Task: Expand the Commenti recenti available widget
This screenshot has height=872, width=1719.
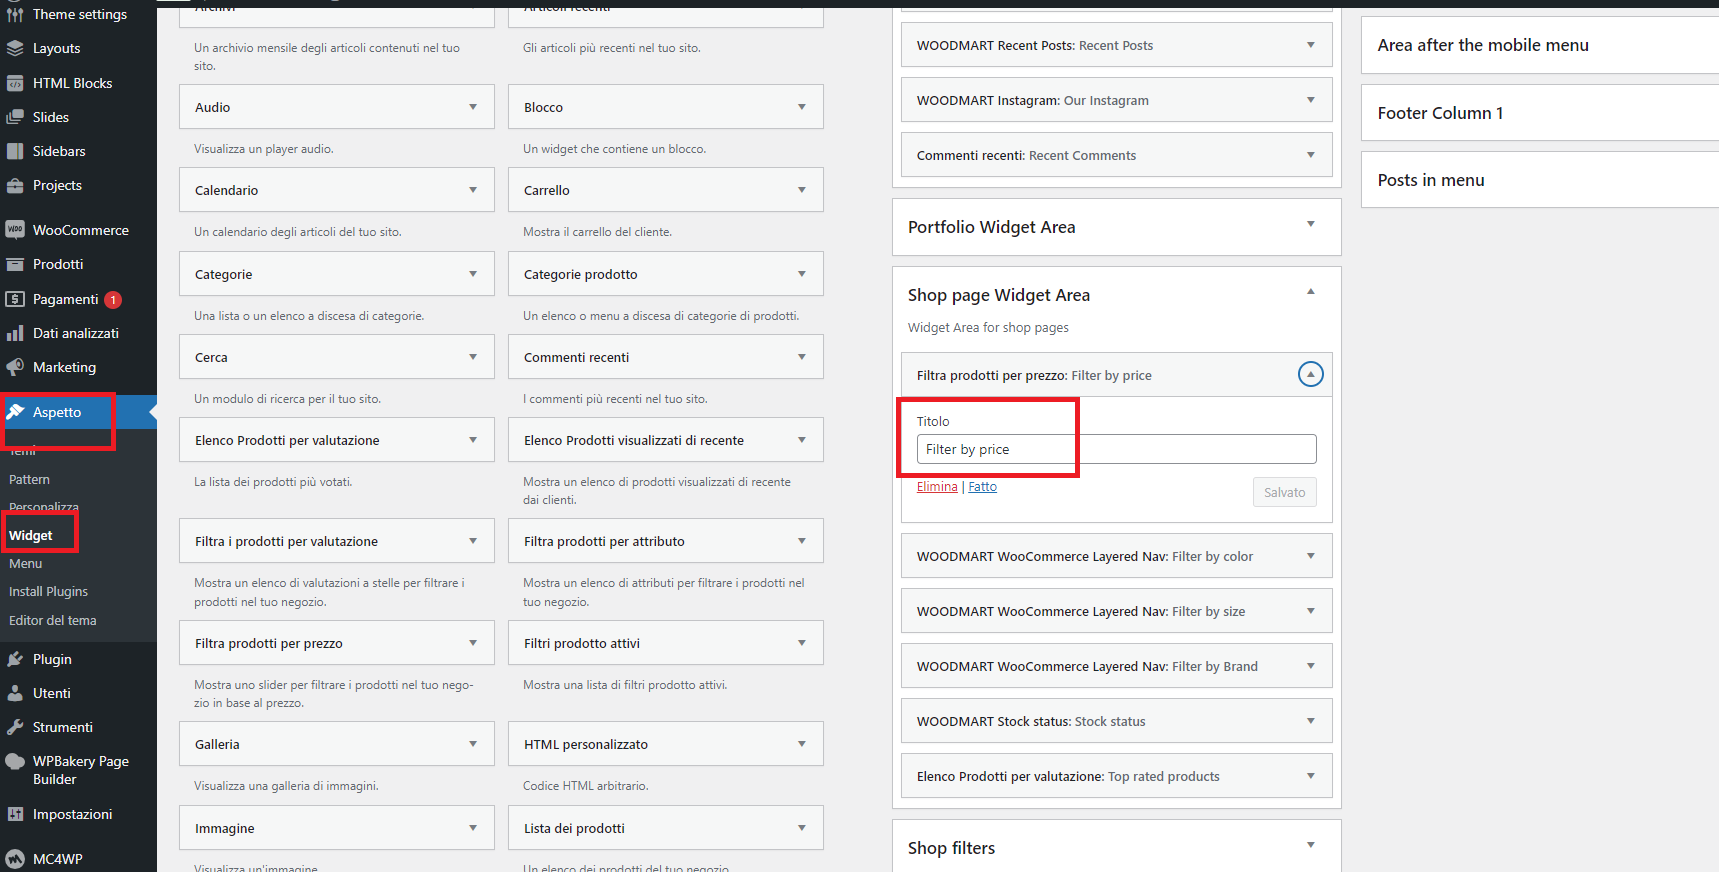Action: [802, 357]
